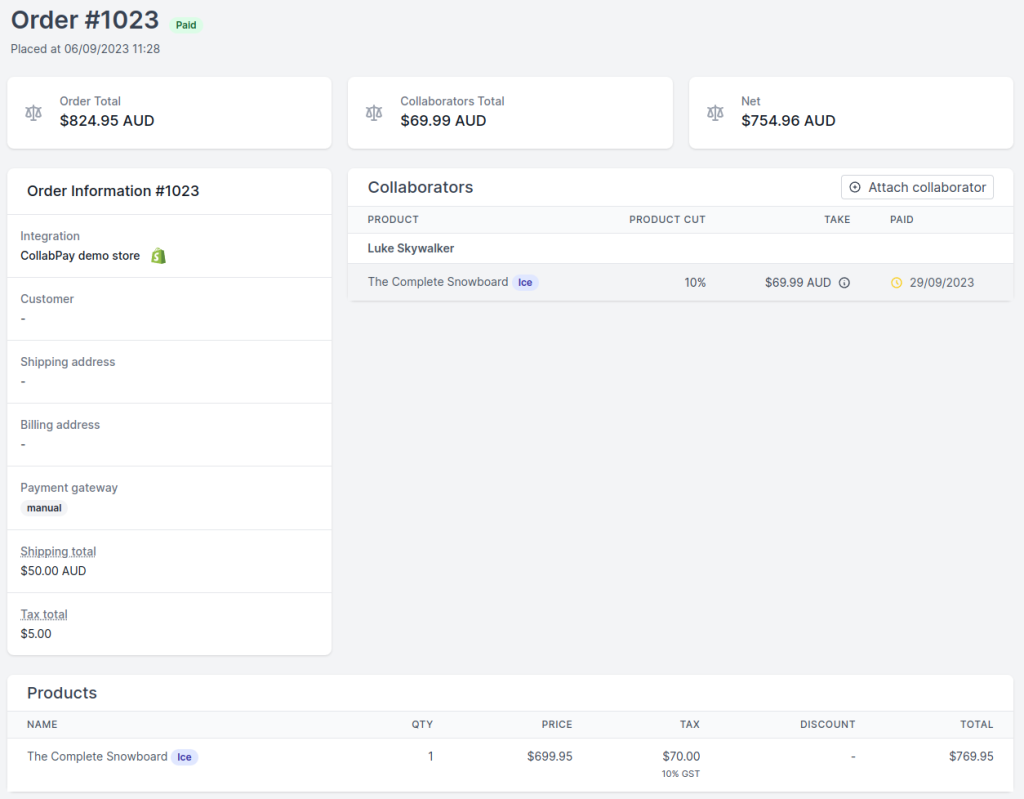
Task: Click the yellow clock pending icon
Action: (896, 283)
